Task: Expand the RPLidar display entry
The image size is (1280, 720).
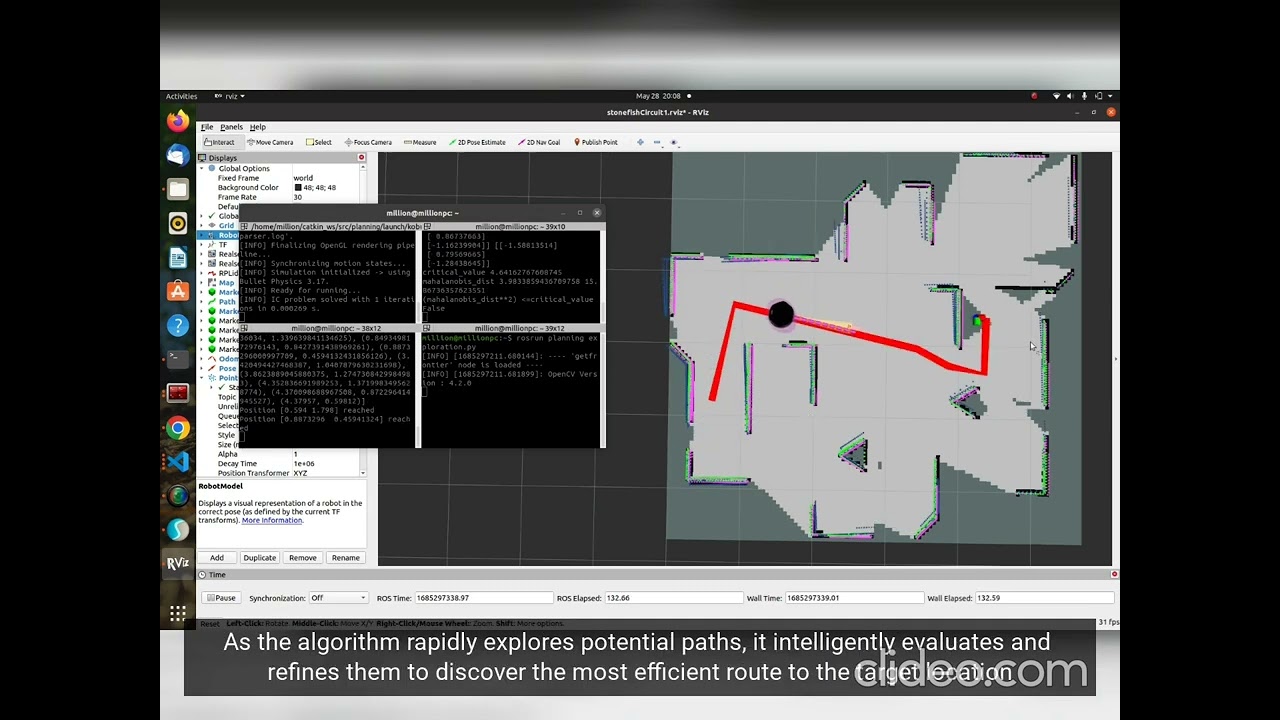Action: (x=201, y=273)
